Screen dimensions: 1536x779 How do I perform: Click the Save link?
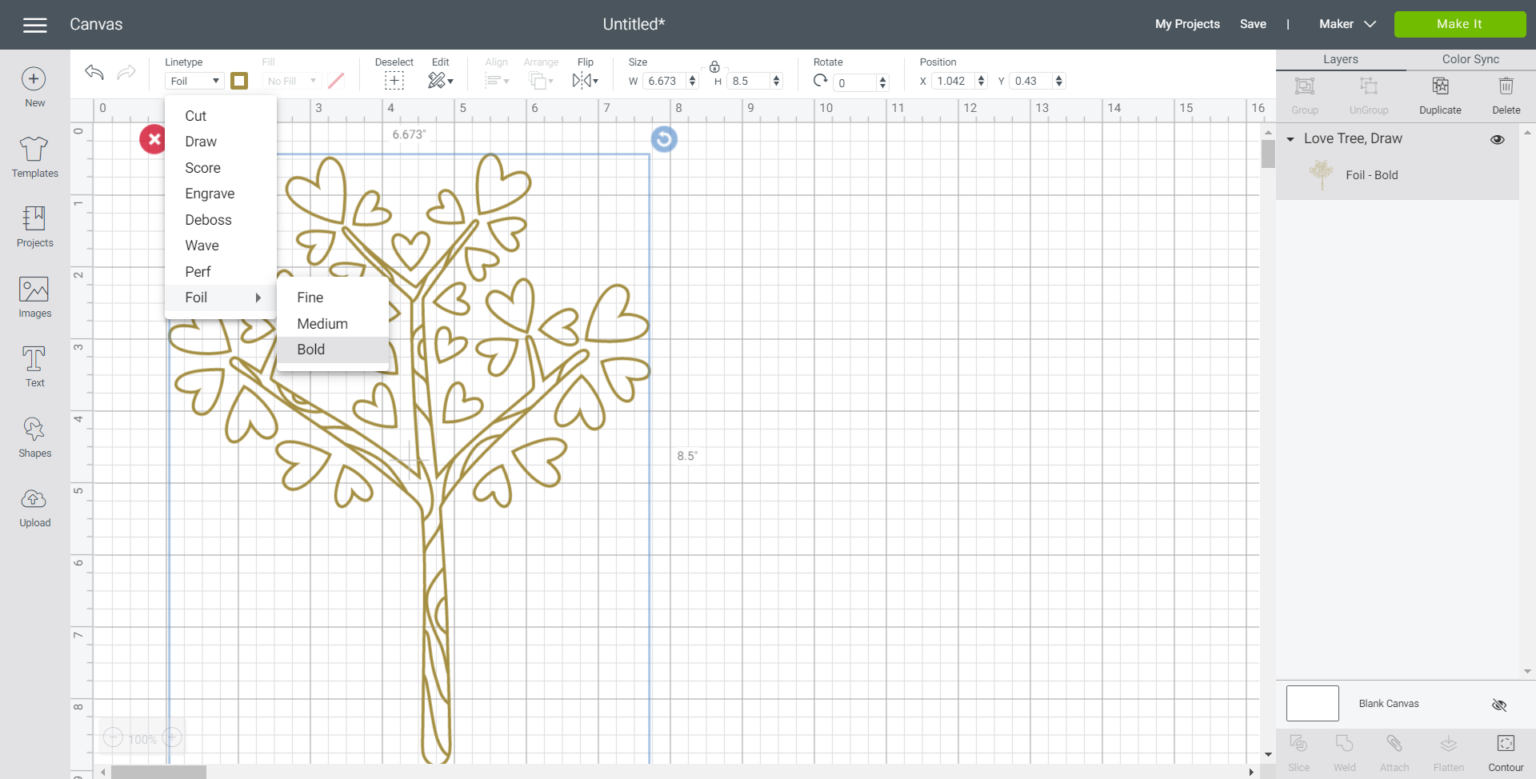(x=1253, y=23)
